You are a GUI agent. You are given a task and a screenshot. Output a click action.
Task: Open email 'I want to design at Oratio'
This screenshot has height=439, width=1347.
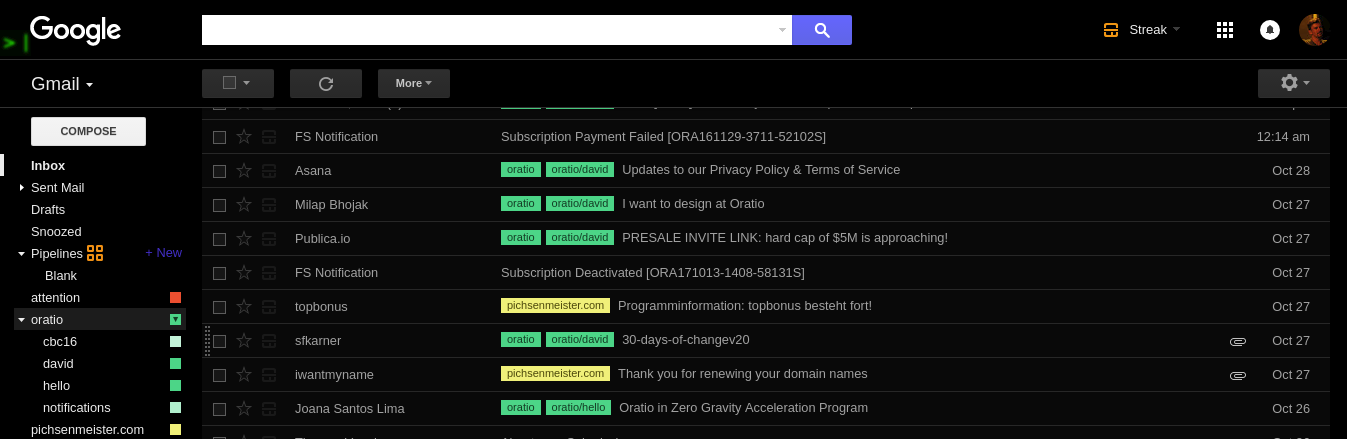pyautogui.click(x=693, y=204)
